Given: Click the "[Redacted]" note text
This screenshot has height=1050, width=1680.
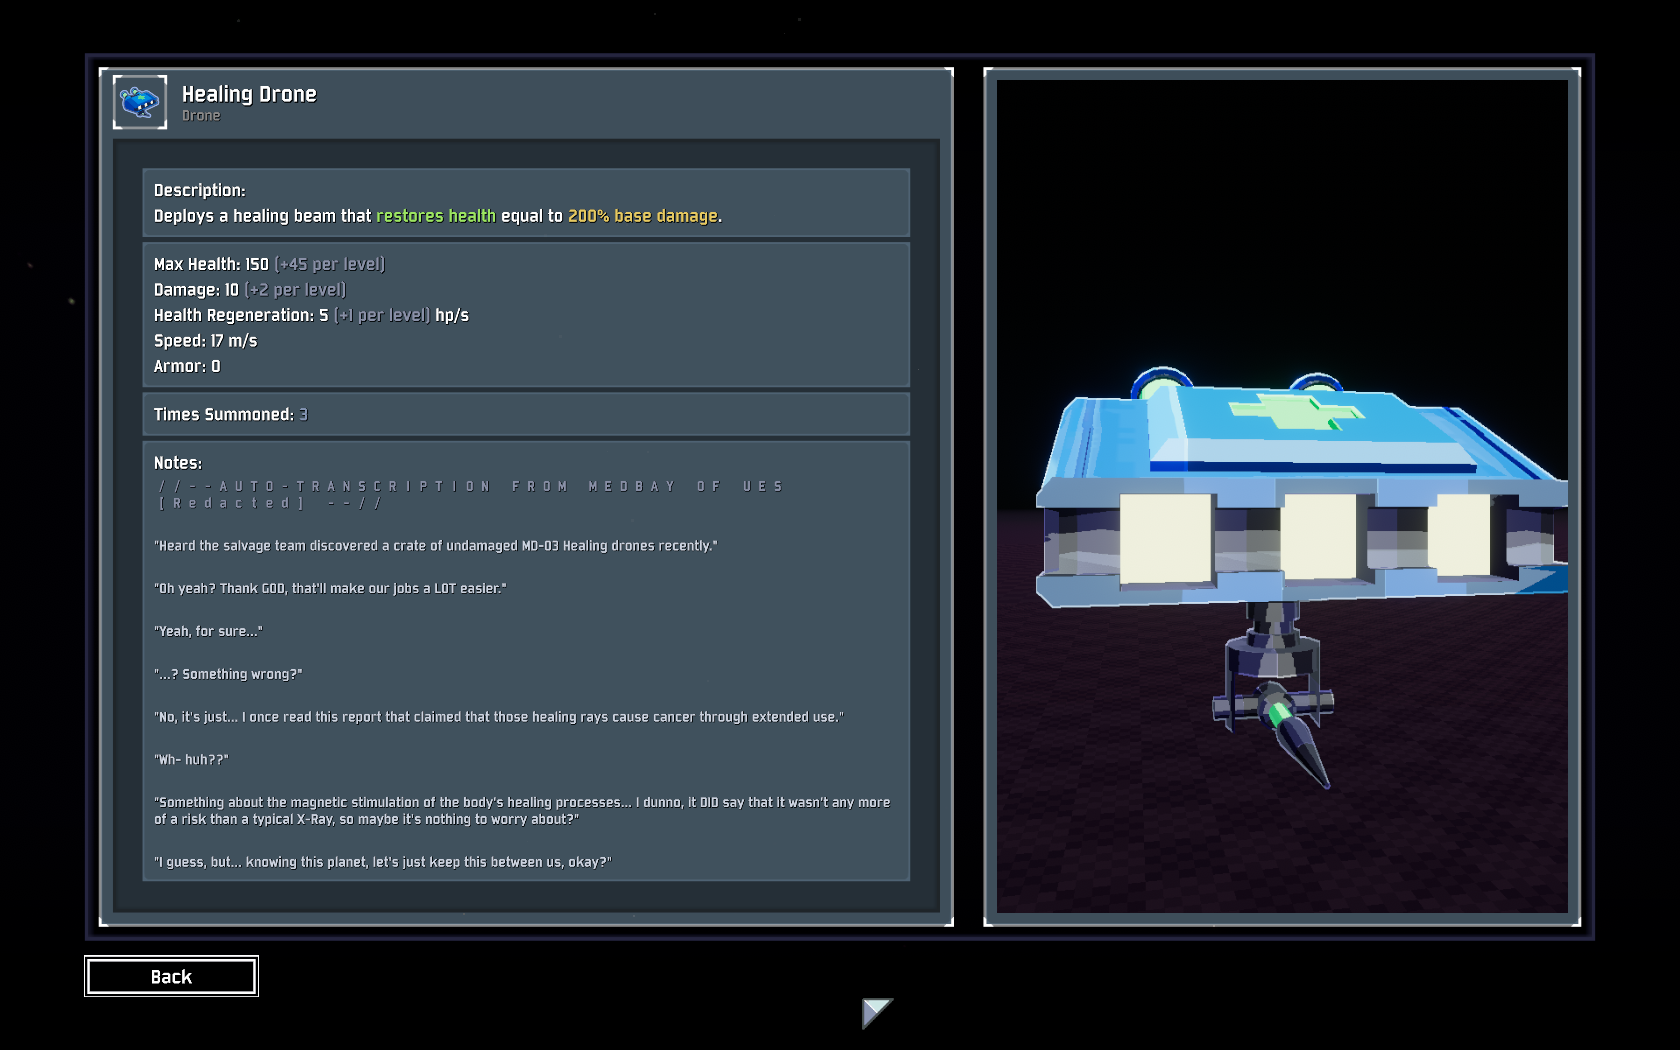Looking at the screenshot, I should pyautogui.click(x=231, y=503).
